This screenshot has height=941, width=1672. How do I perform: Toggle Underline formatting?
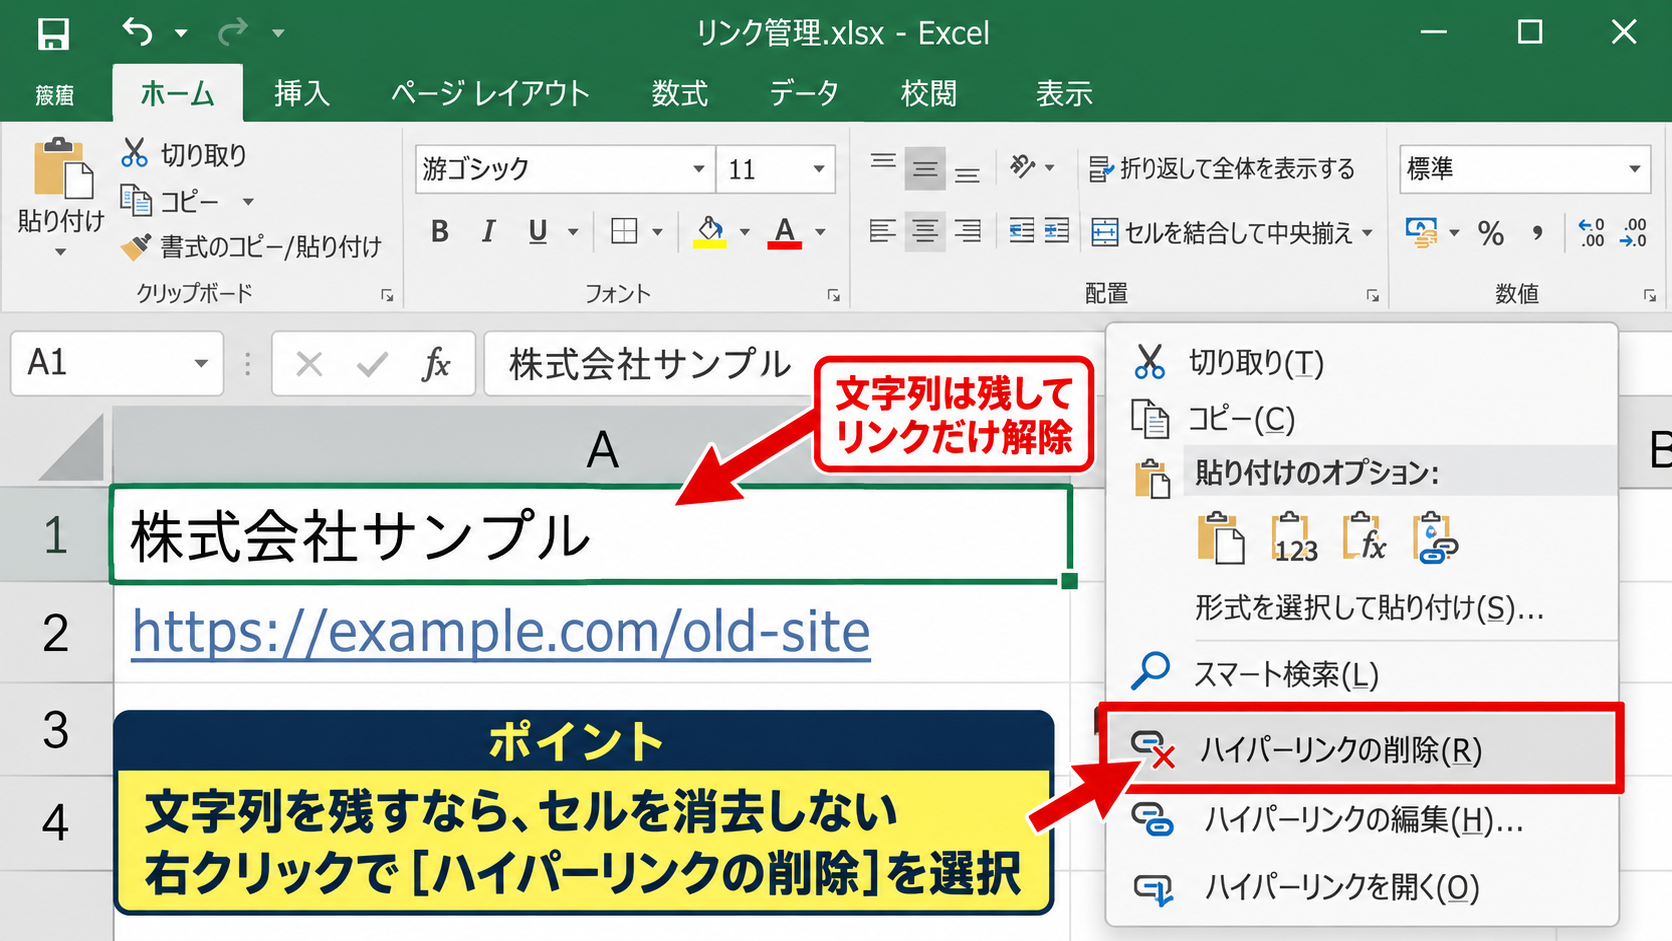click(x=538, y=232)
